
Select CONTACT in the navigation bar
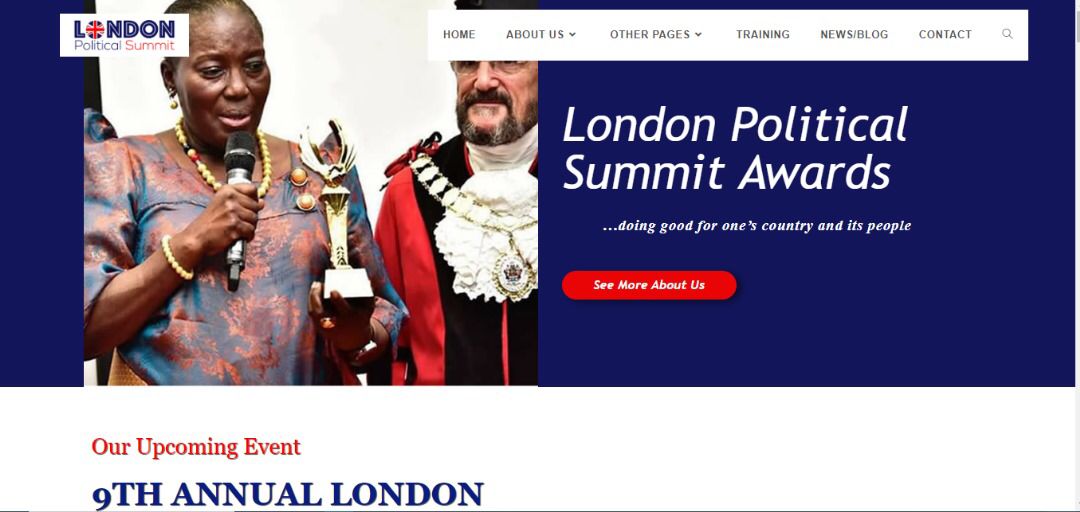[945, 34]
